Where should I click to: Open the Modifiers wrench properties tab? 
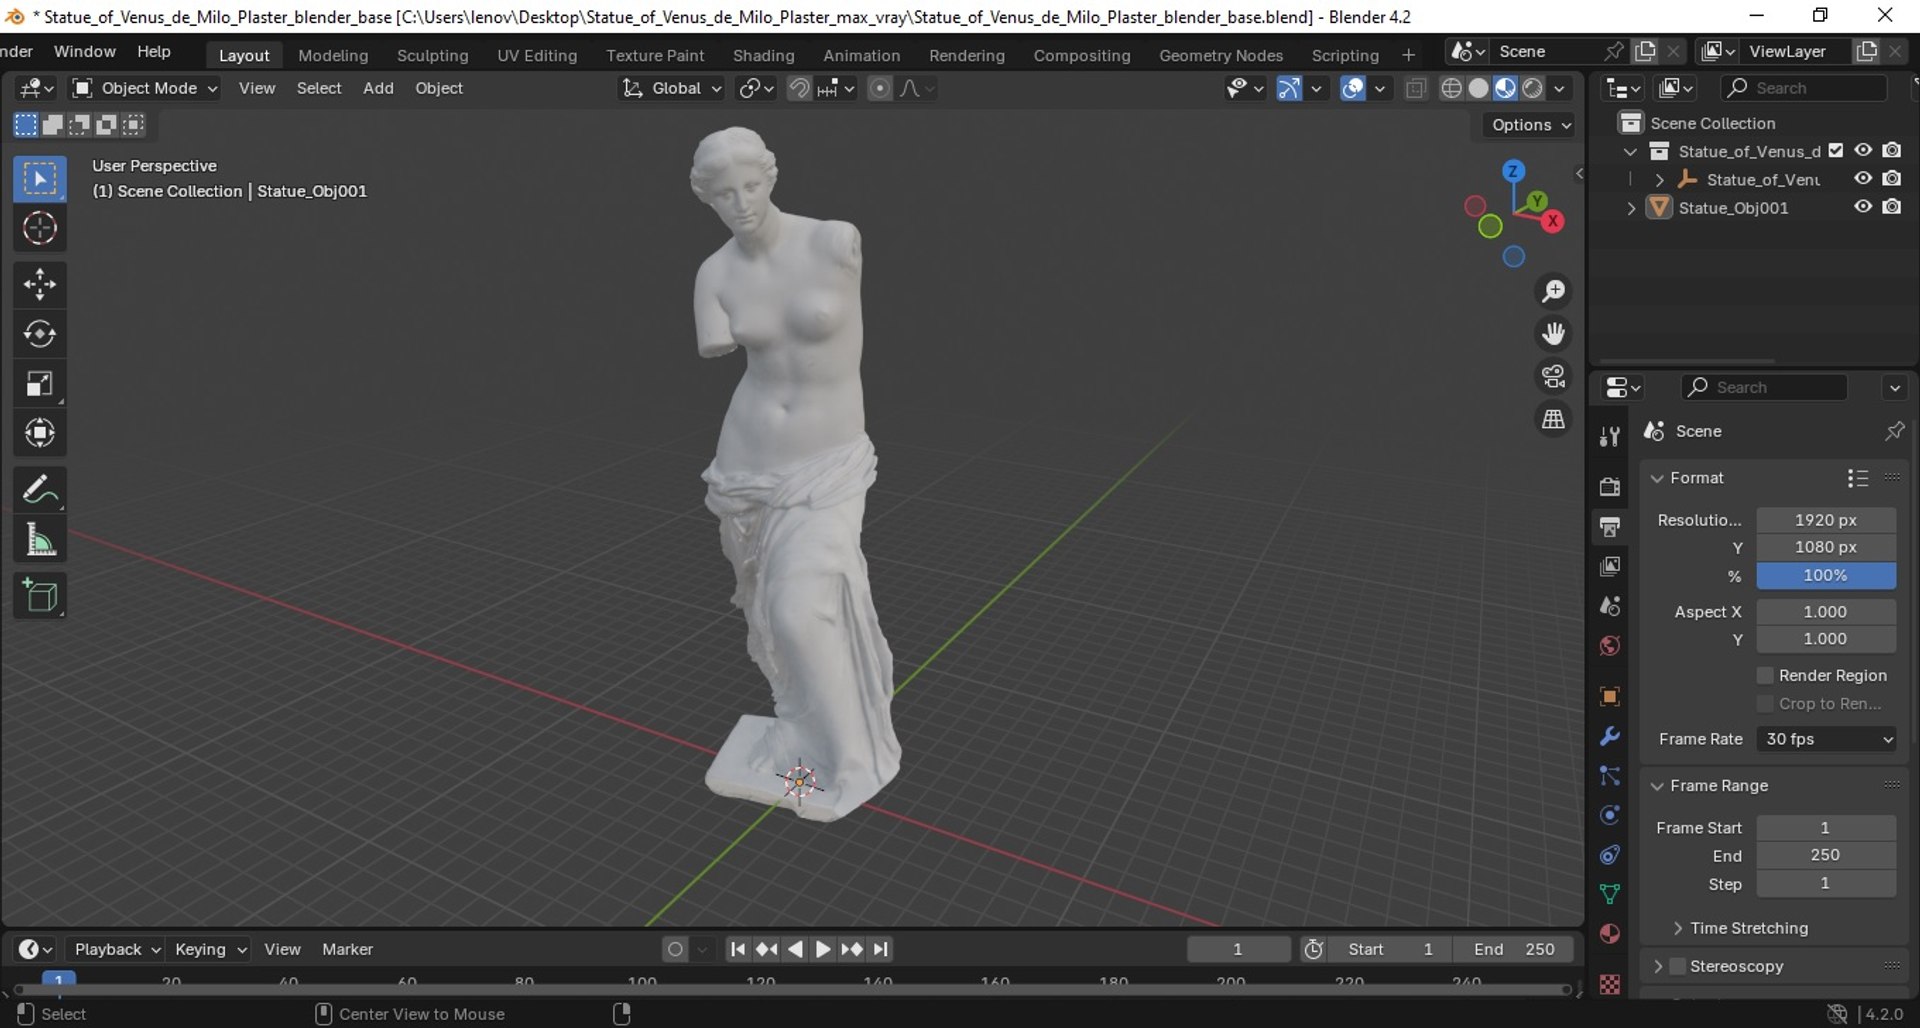[x=1609, y=736]
